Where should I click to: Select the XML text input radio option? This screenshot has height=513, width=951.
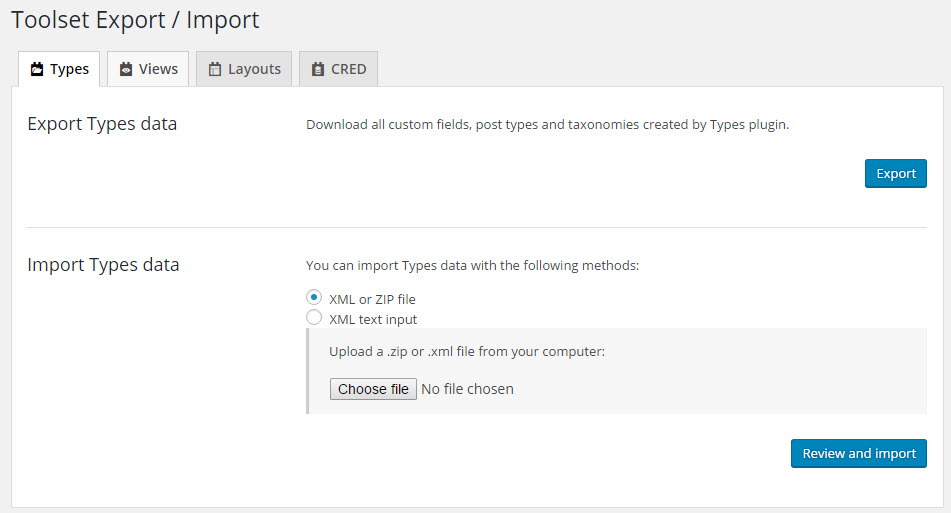point(314,317)
